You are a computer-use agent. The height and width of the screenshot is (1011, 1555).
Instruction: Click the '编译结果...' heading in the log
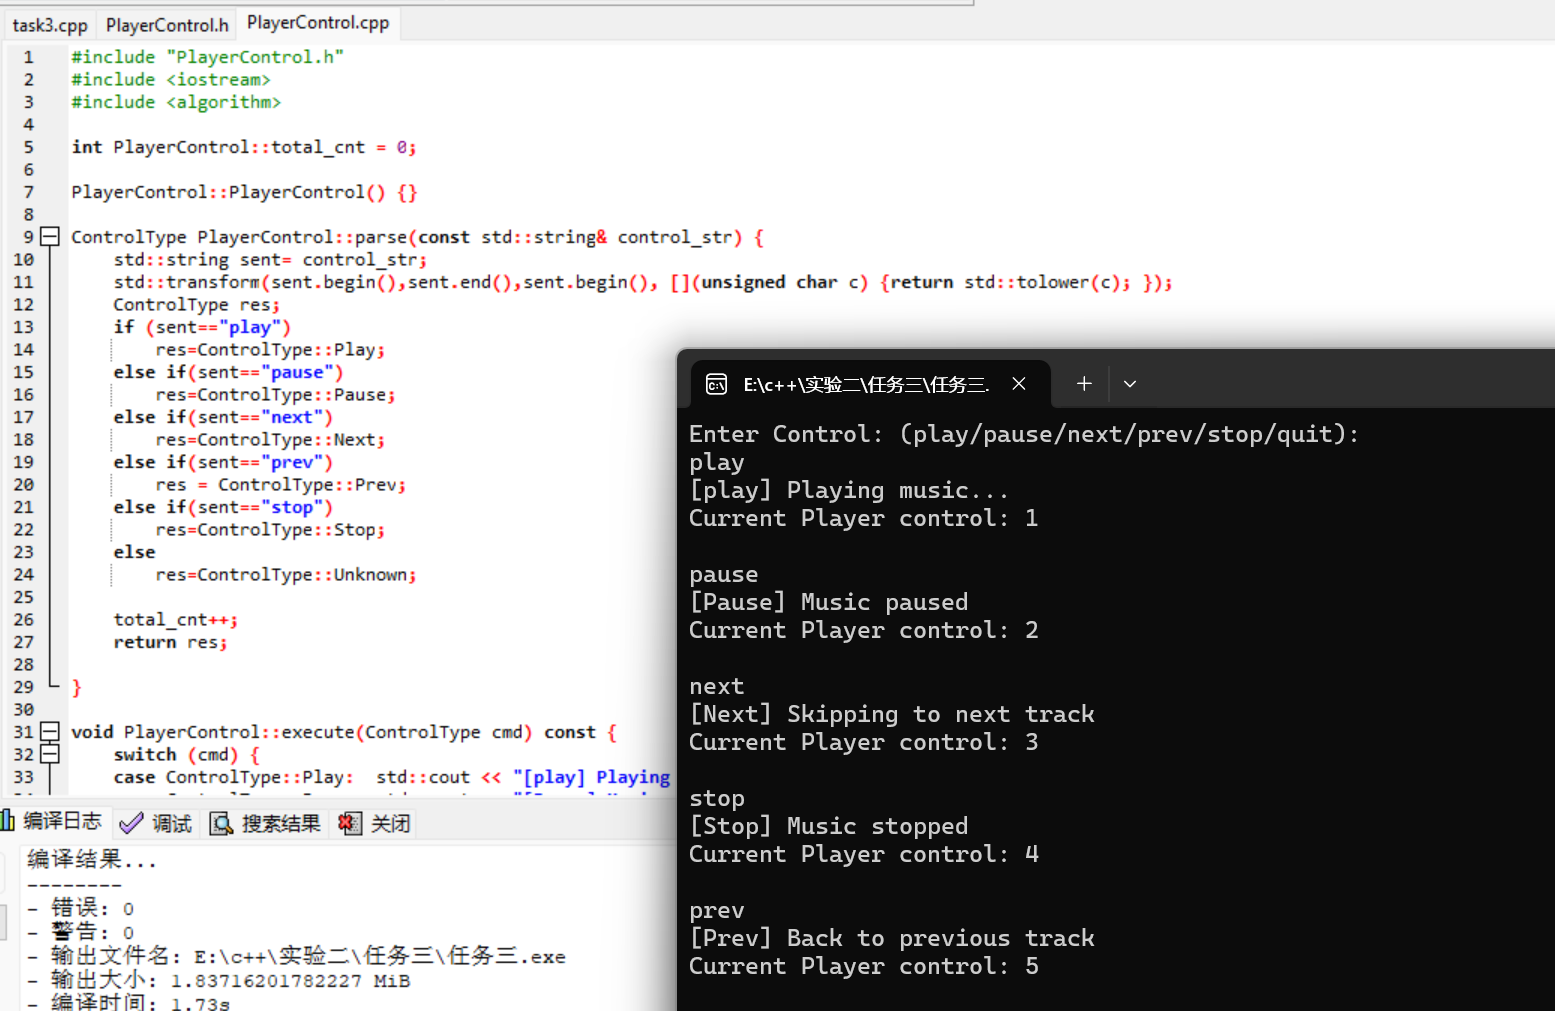click(x=92, y=860)
